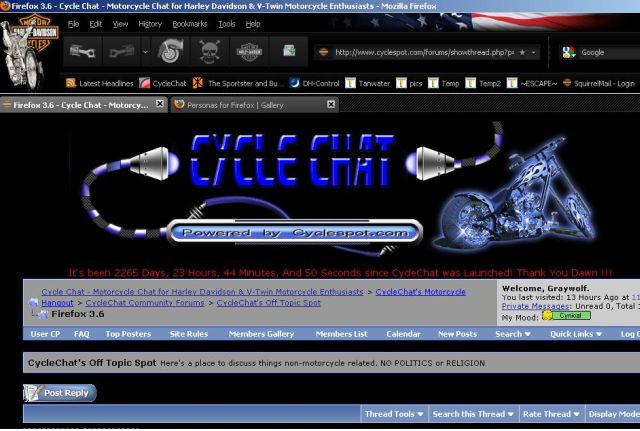Open the View menu
The image size is (640, 431).
coord(120,24)
